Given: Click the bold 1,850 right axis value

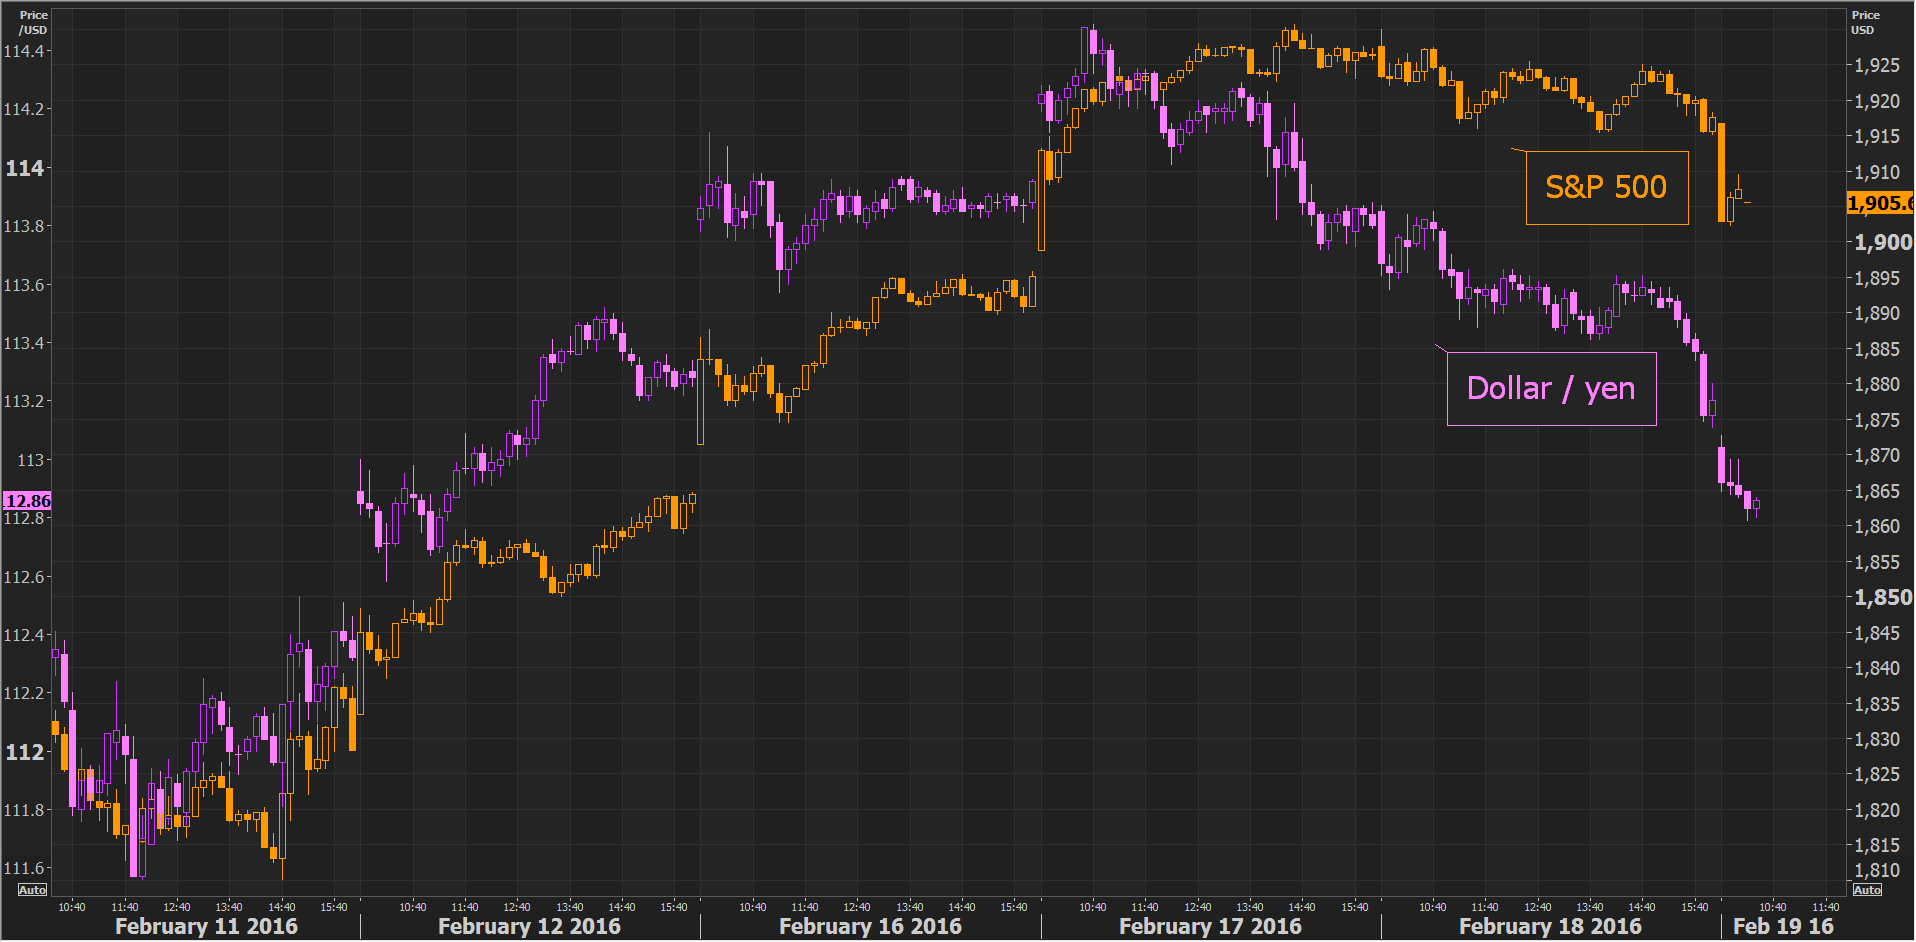Looking at the screenshot, I should click(1883, 597).
